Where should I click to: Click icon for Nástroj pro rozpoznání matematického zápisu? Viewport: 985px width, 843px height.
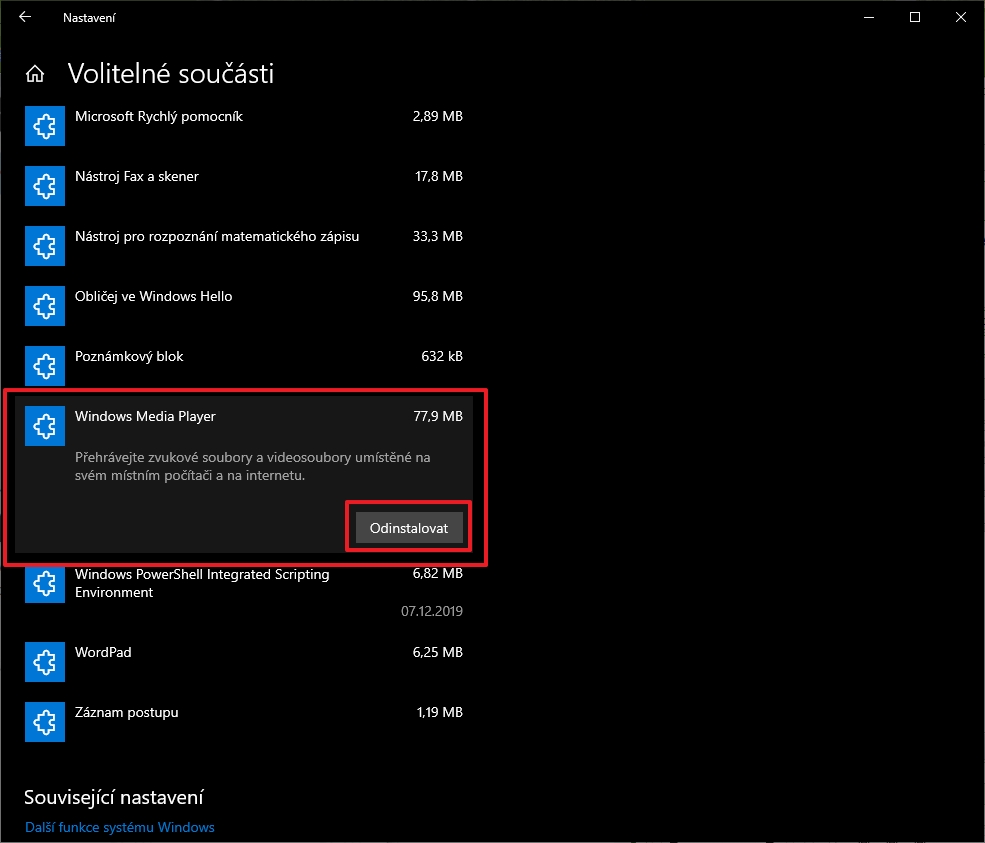click(45, 246)
